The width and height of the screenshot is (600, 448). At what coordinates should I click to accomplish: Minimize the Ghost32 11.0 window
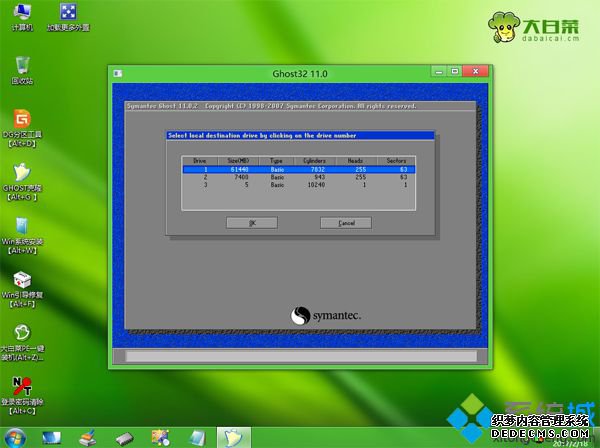click(439, 71)
